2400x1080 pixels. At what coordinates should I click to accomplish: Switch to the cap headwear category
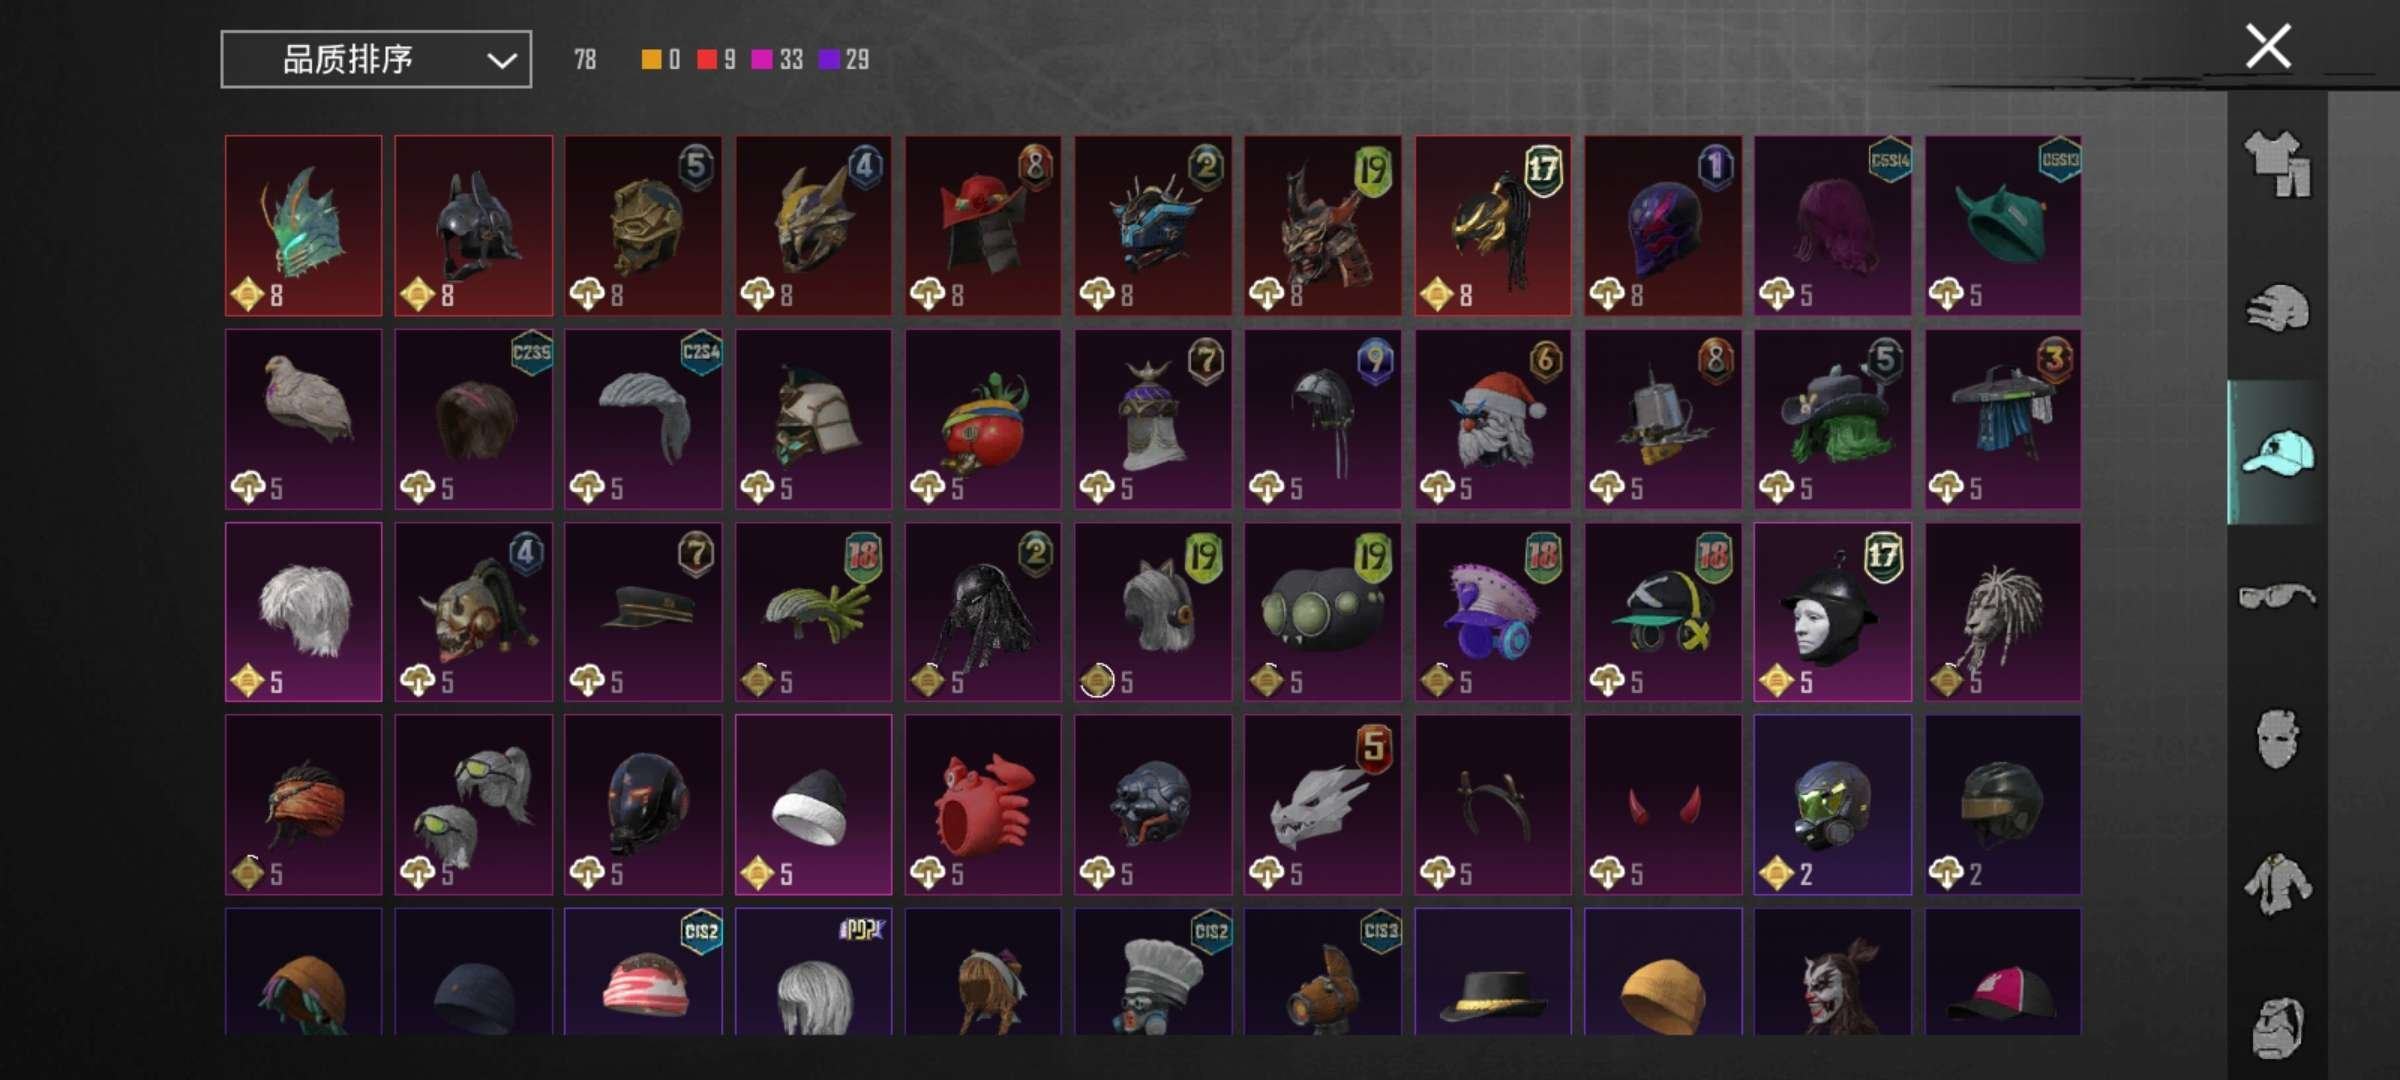(2278, 452)
